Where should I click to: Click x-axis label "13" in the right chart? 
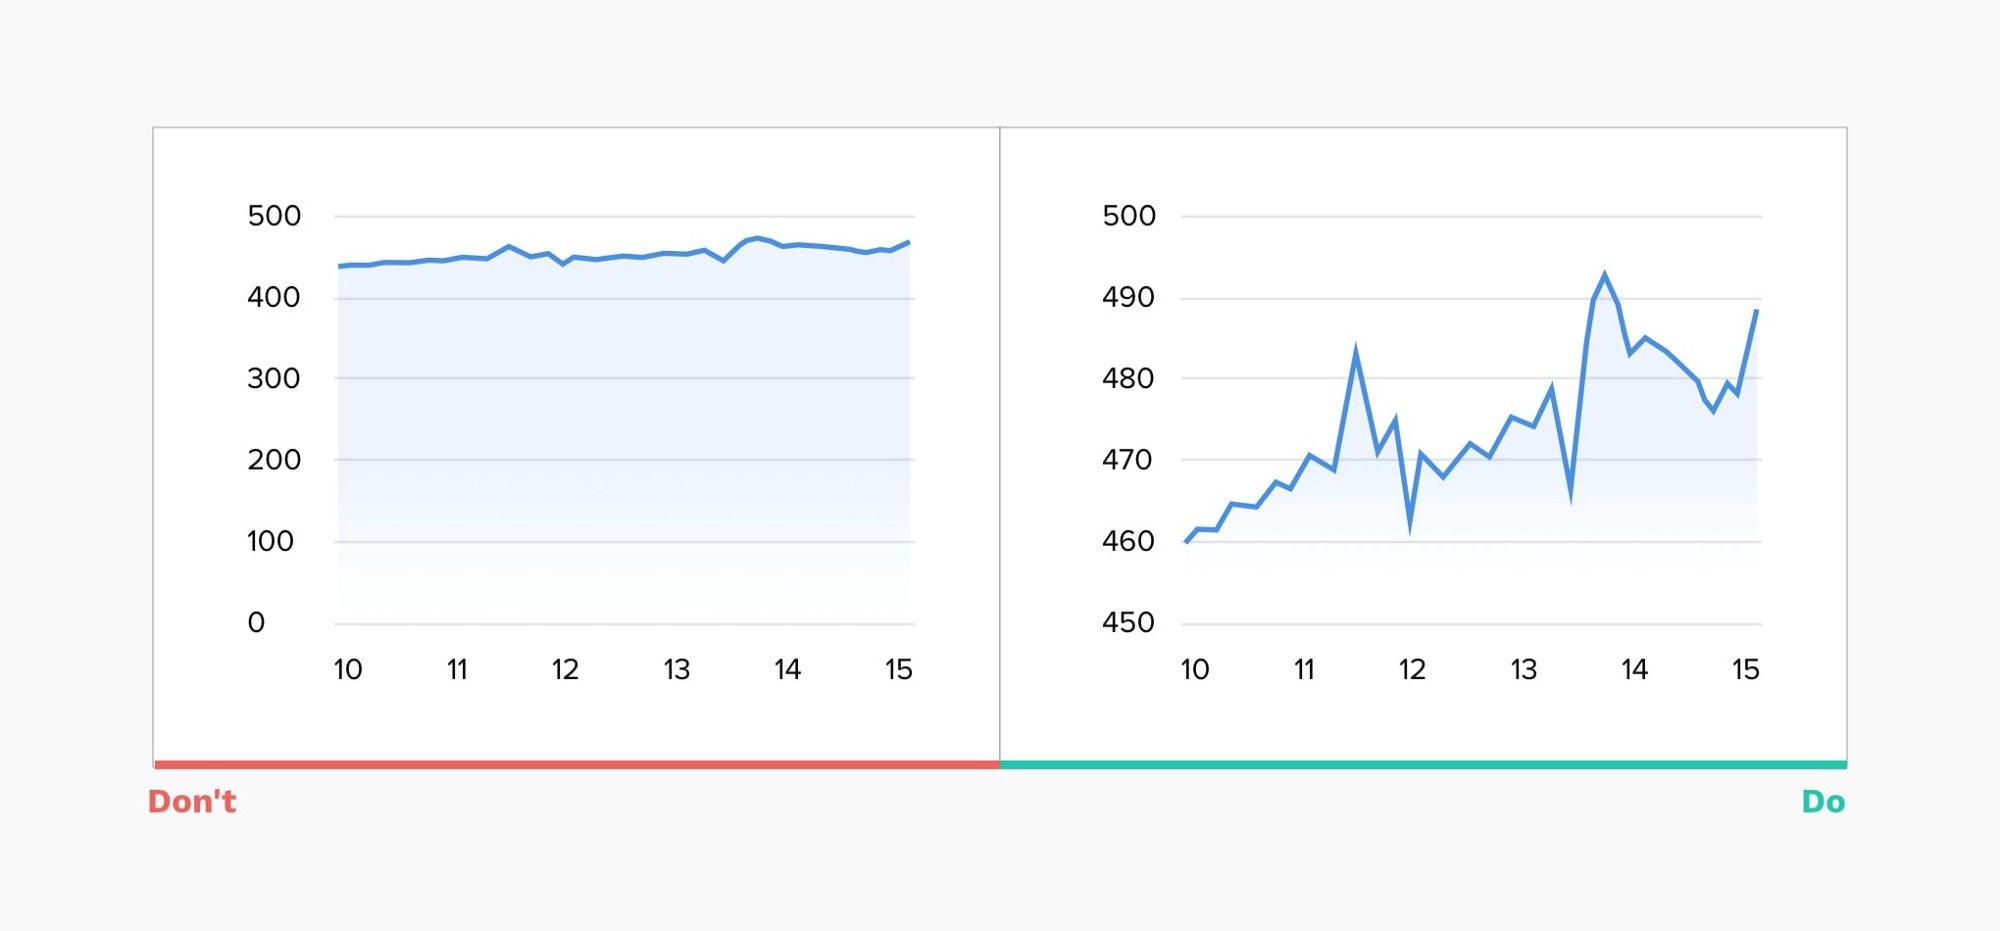[1523, 670]
